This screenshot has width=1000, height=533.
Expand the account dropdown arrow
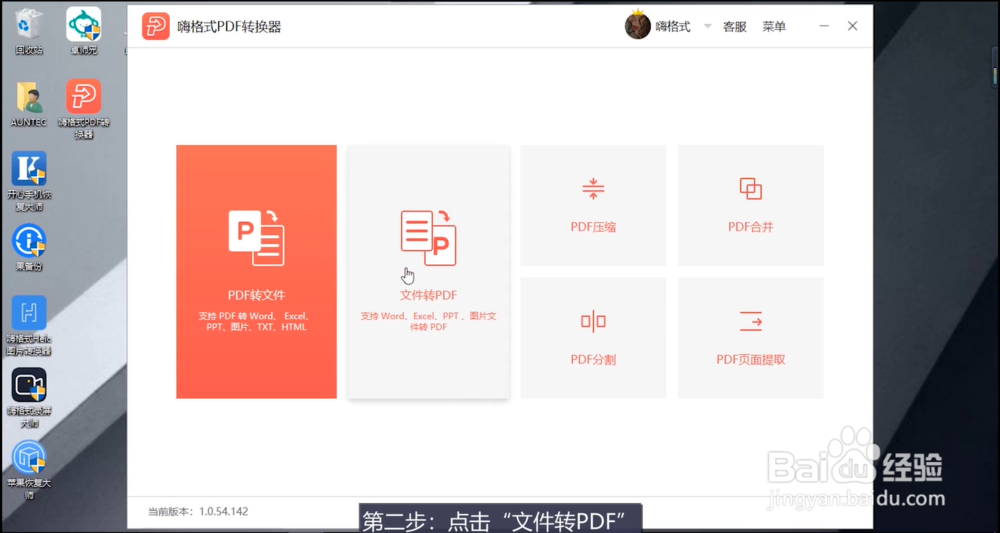coord(707,27)
